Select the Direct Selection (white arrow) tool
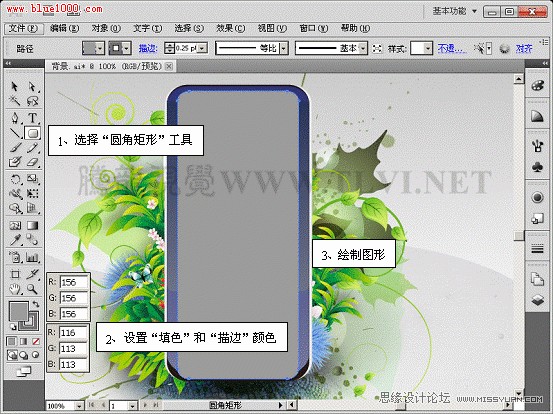The width and height of the screenshot is (553, 414). click(x=32, y=86)
